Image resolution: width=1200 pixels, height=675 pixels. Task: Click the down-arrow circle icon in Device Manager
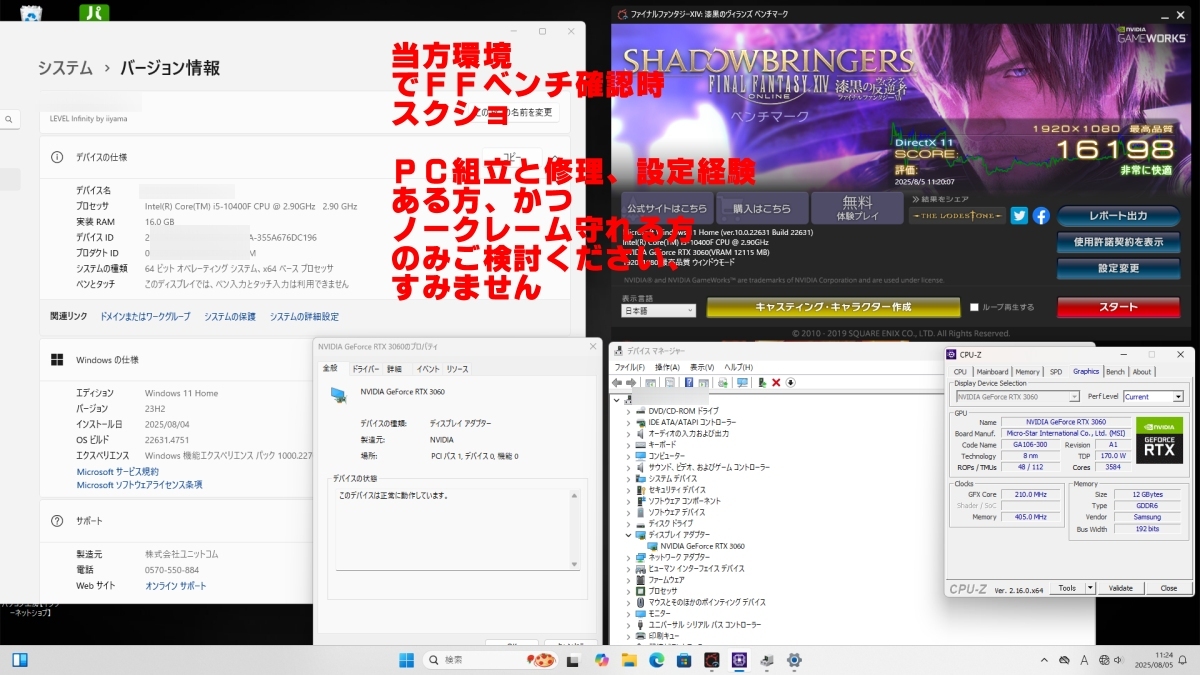pyautogui.click(x=790, y=382)
